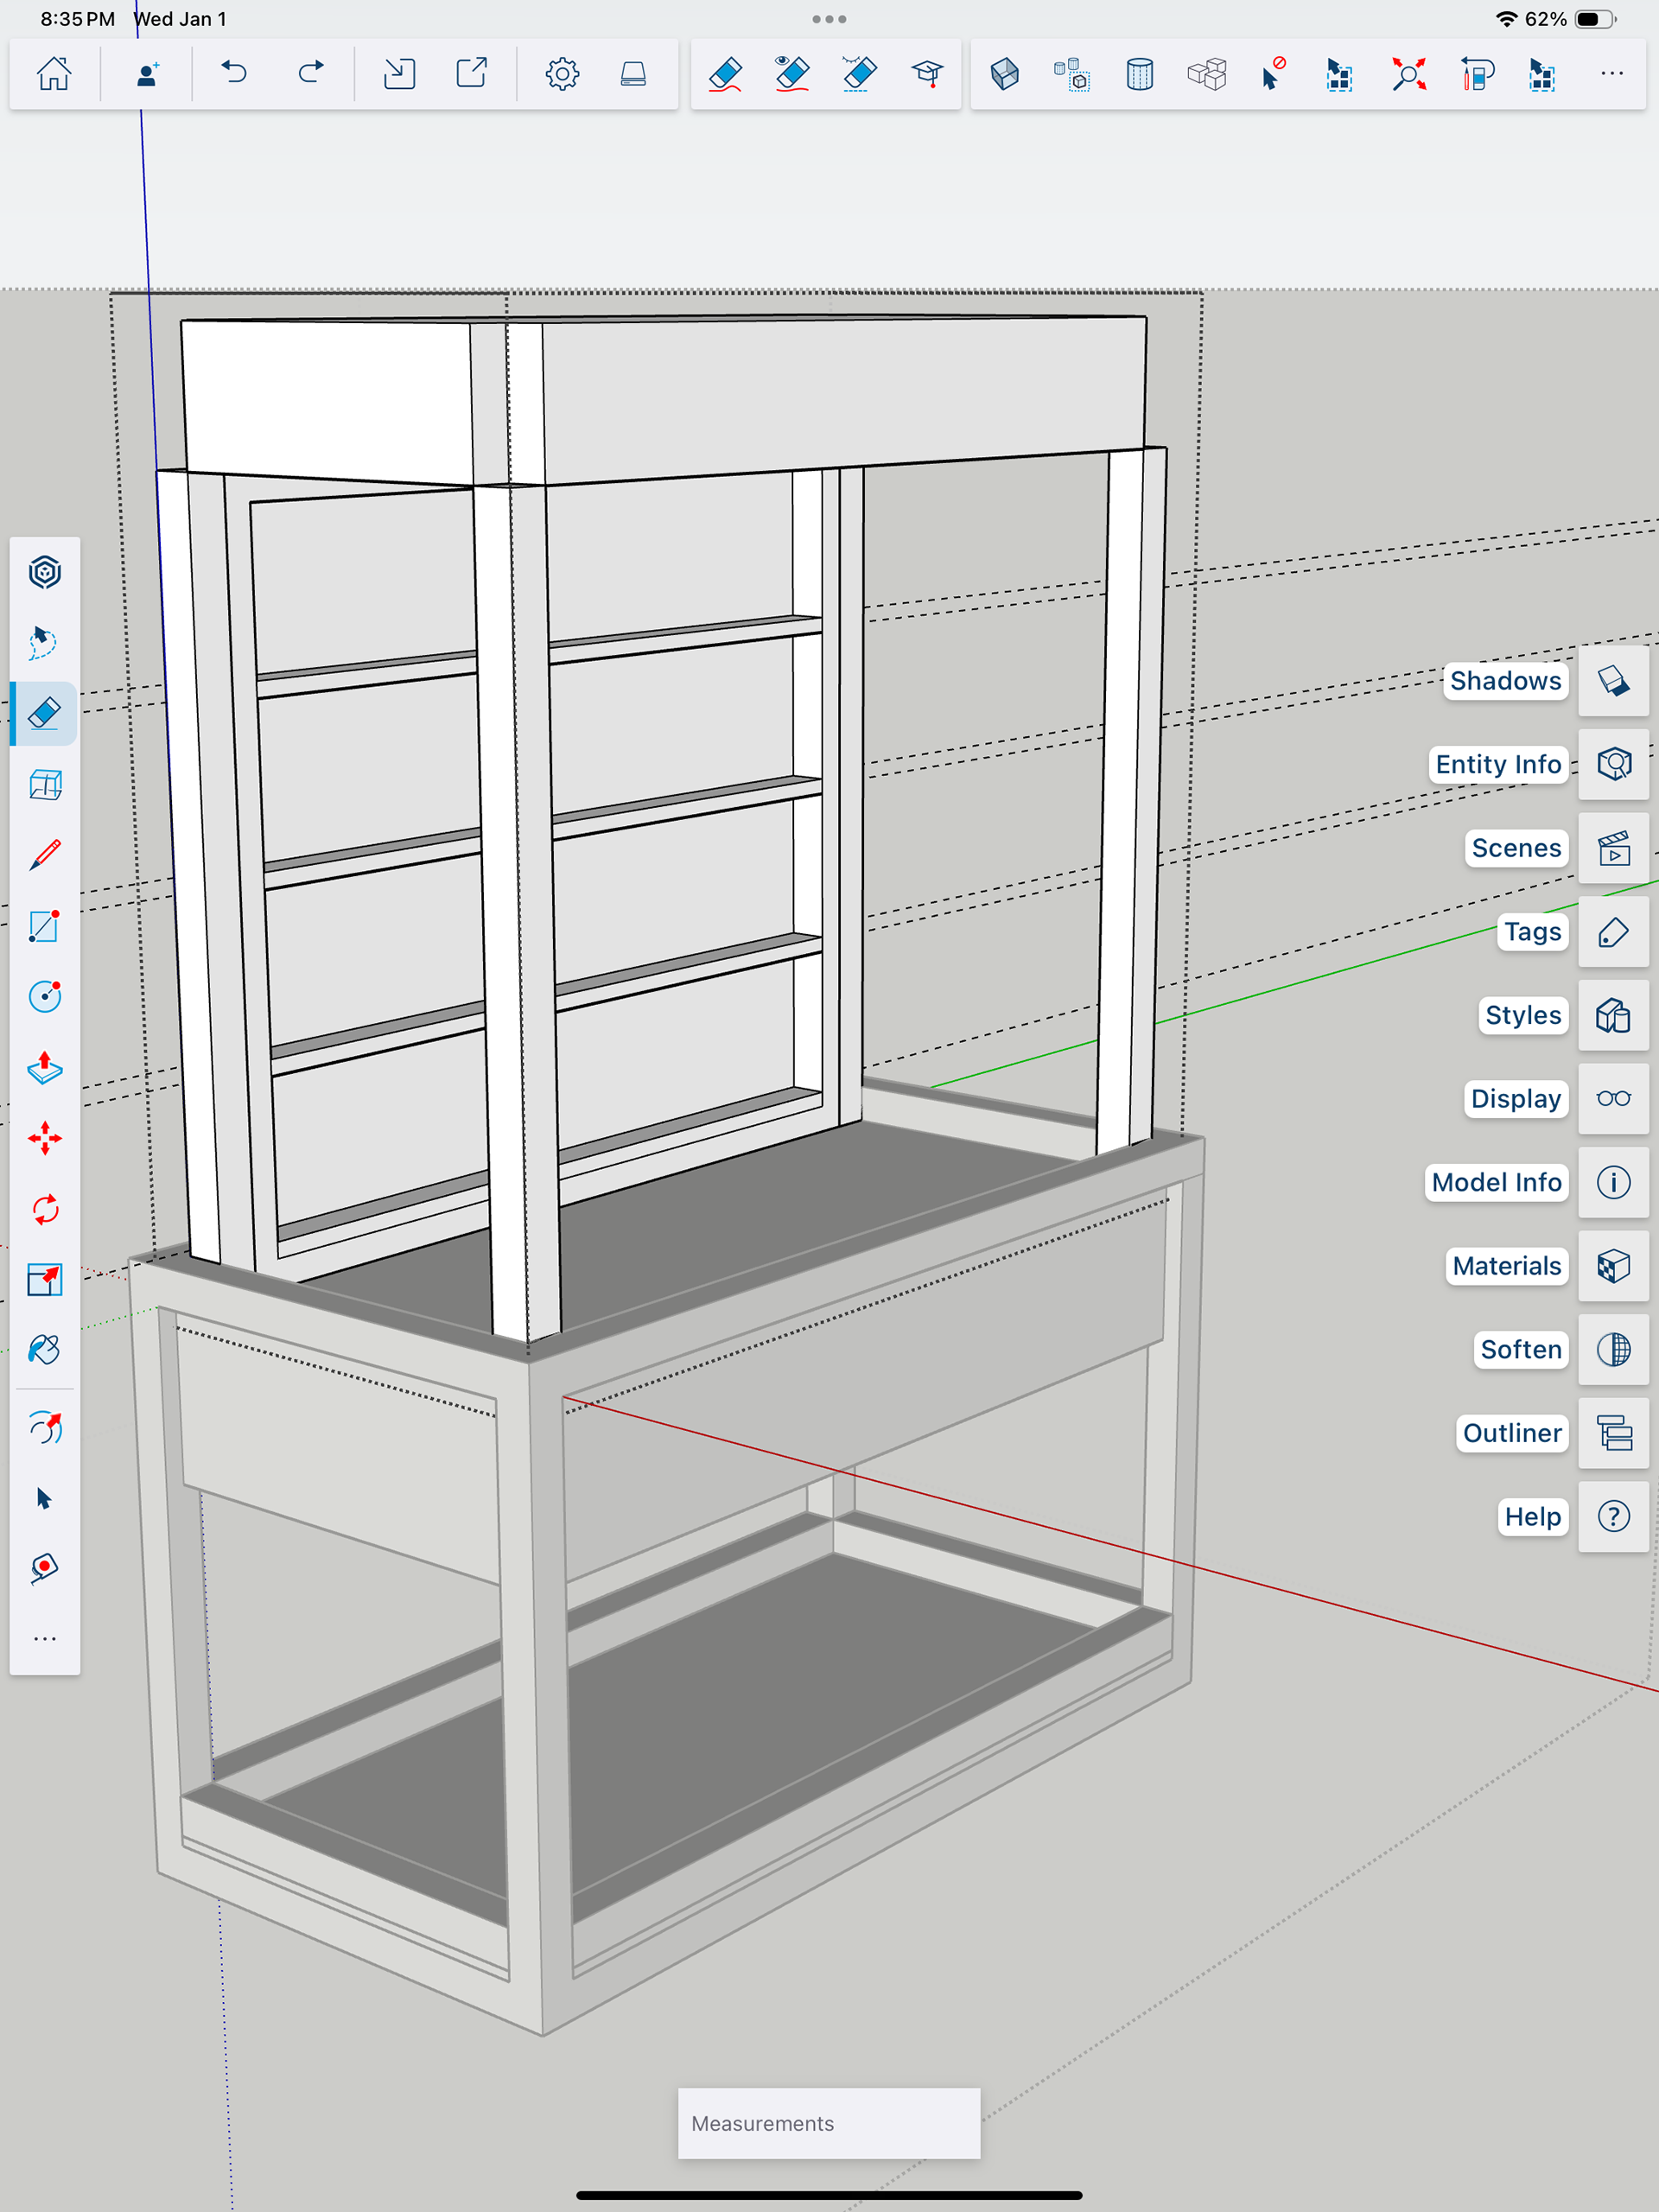Select the Line pencil tool

coord(44,856)
